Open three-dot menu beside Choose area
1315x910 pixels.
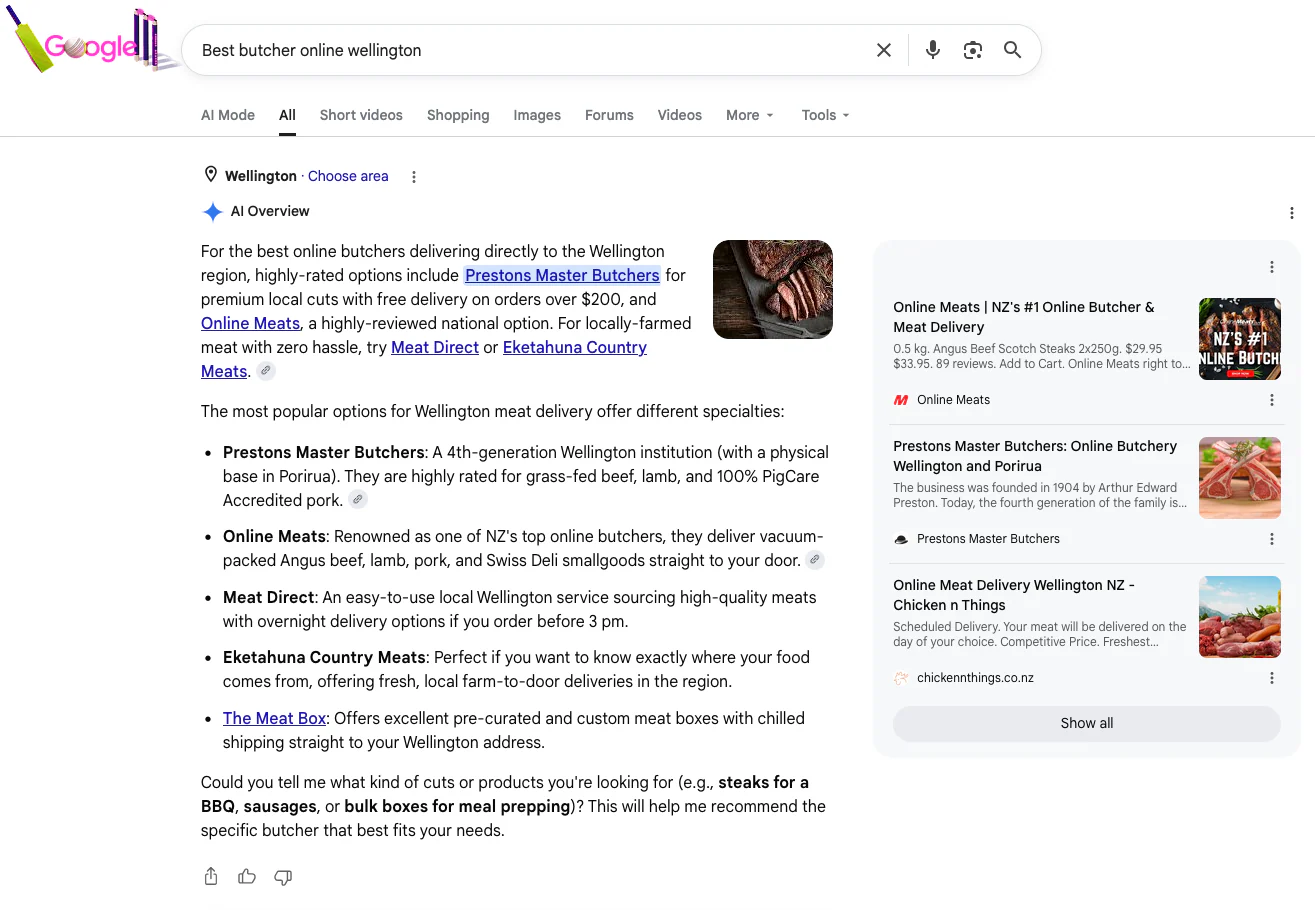414,177
